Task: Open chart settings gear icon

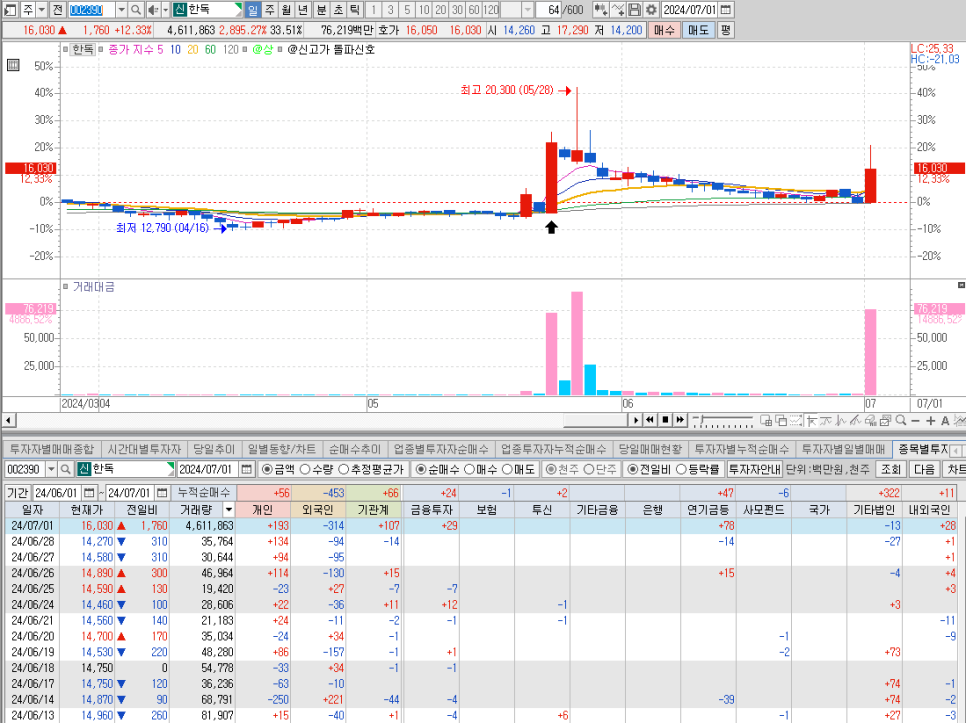Action: point(651,10)
